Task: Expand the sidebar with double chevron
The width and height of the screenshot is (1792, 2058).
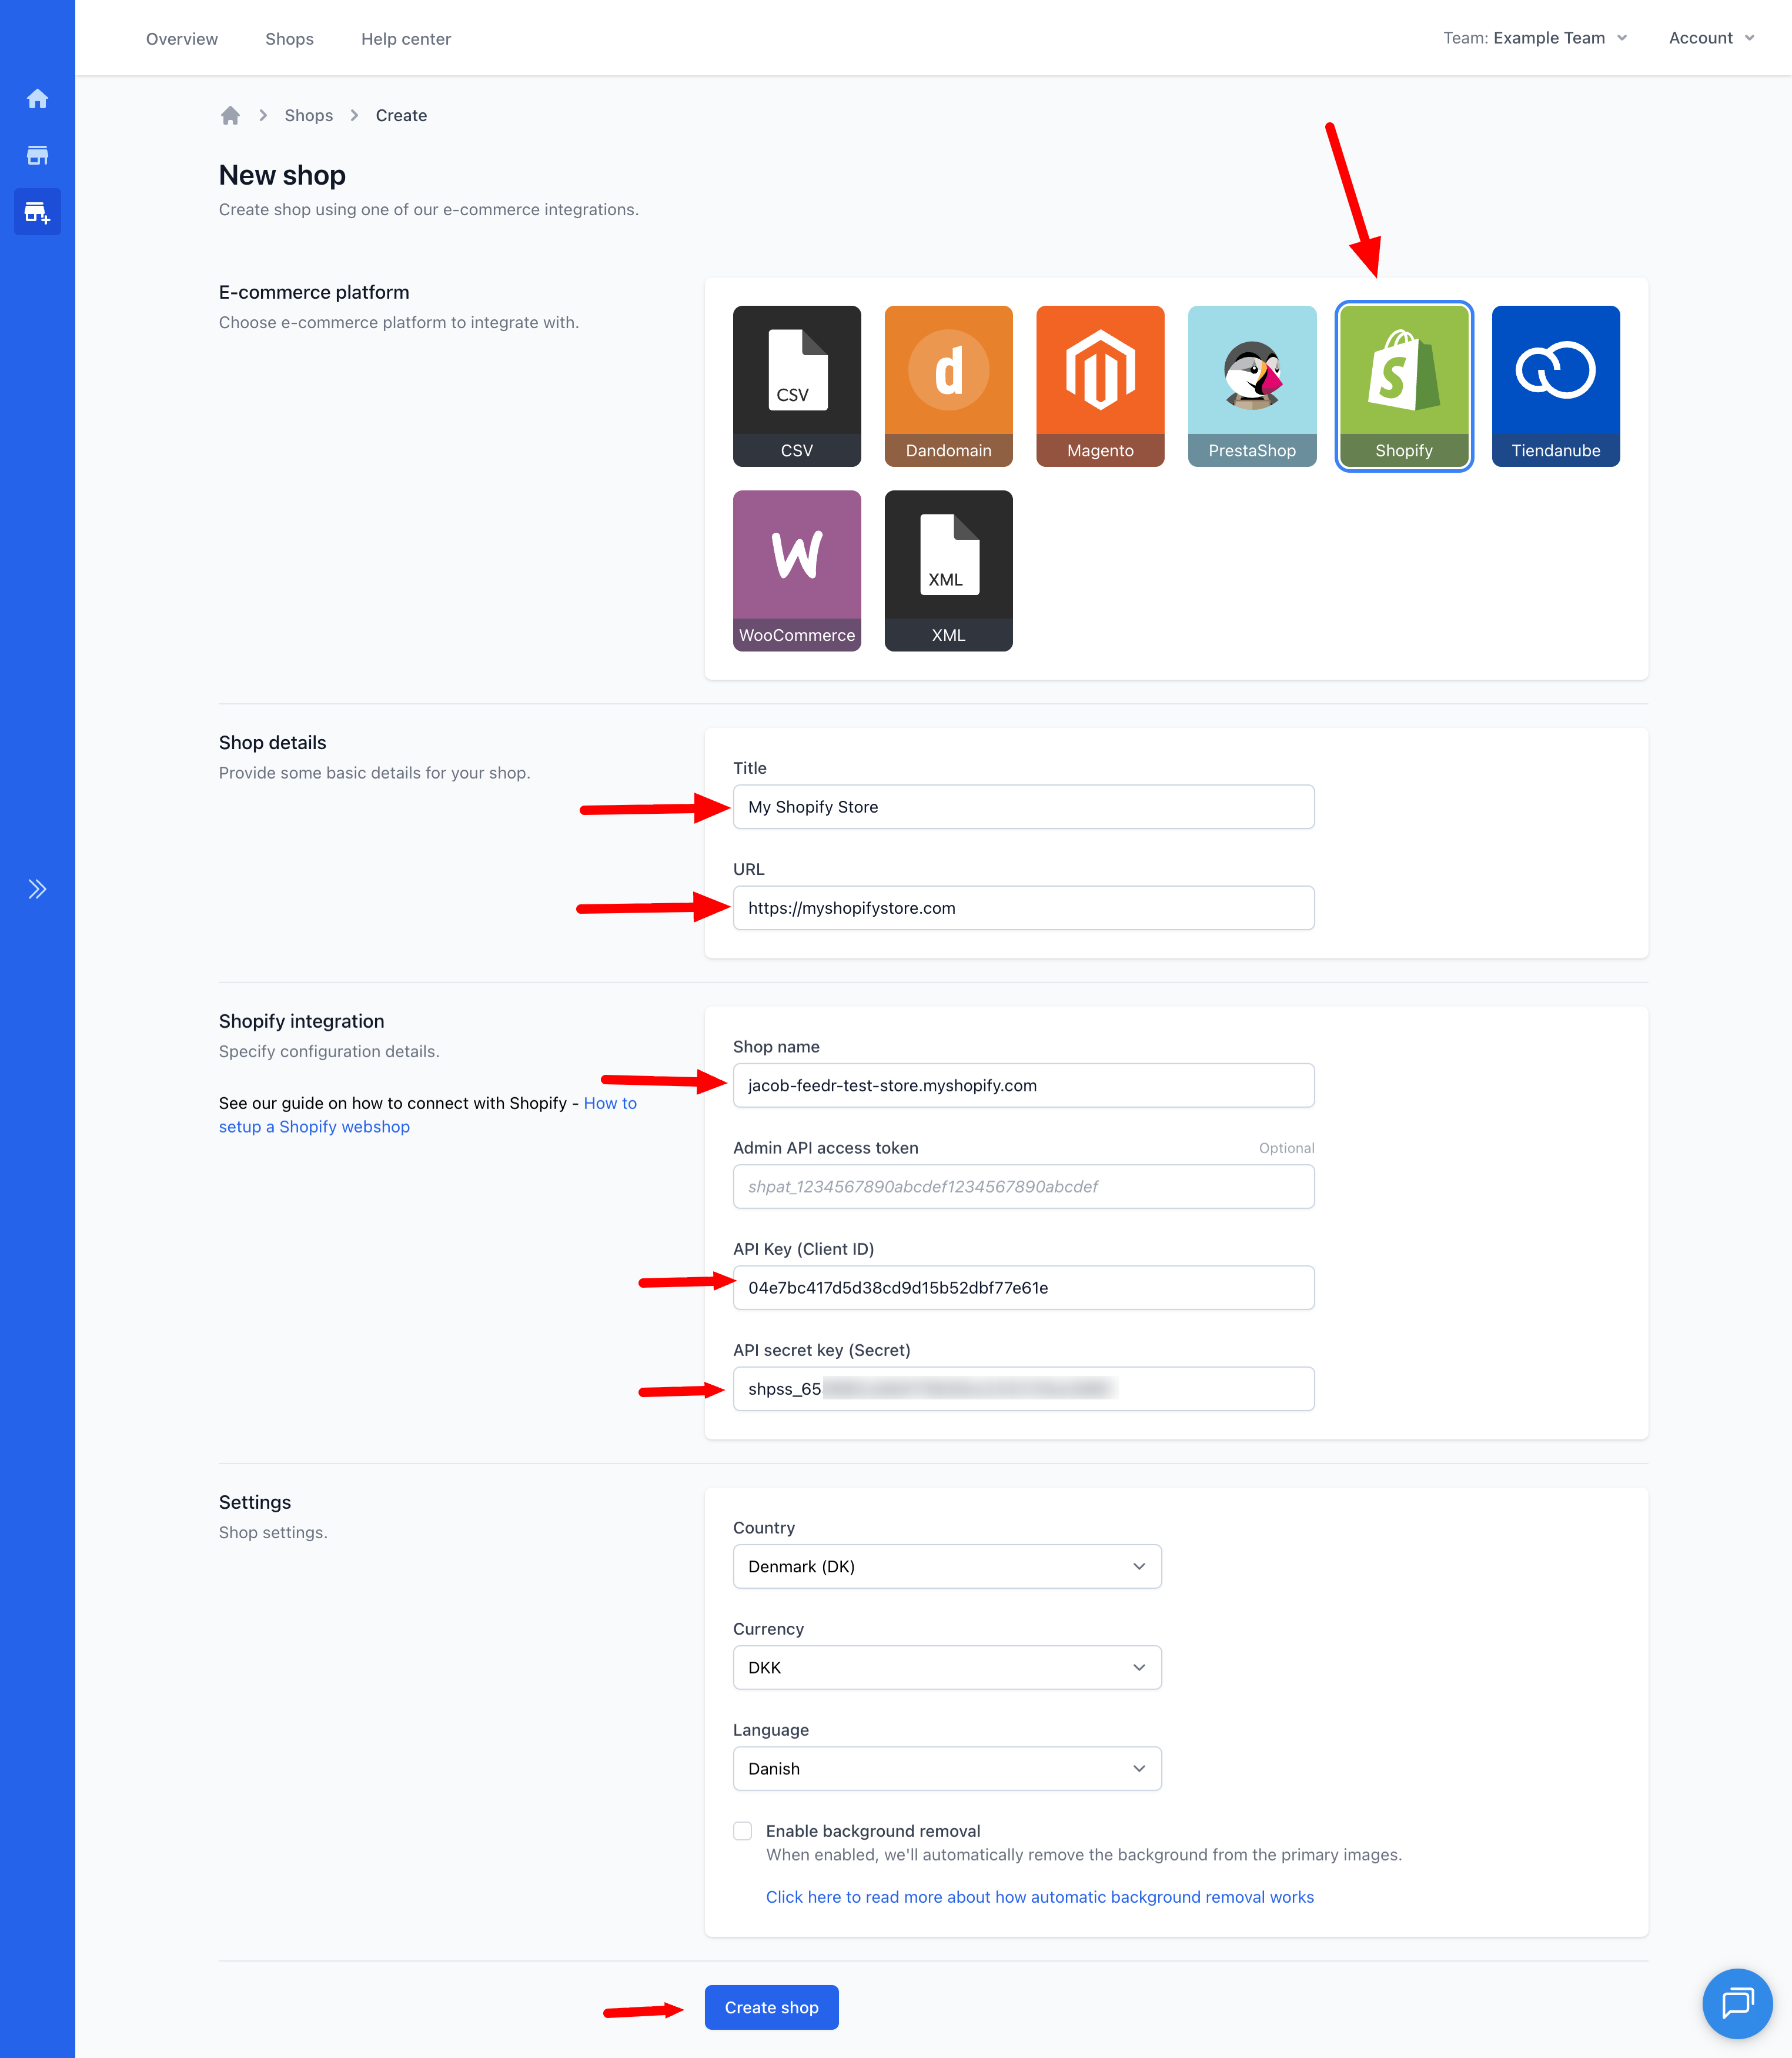Action: [x=37, y=889]
